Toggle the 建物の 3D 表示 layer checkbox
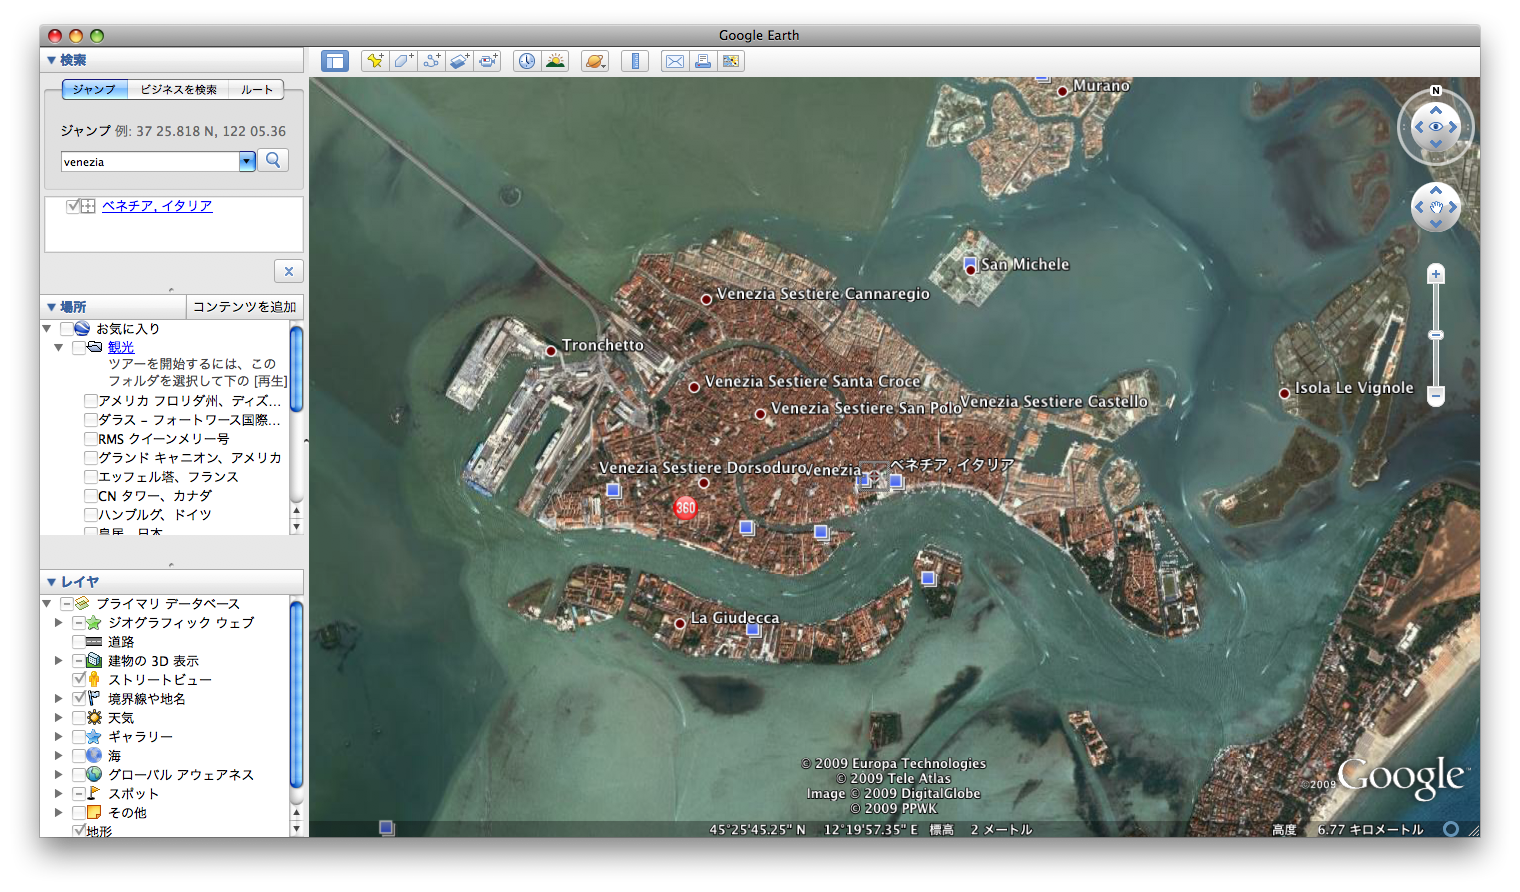 (x=79, y=661)
